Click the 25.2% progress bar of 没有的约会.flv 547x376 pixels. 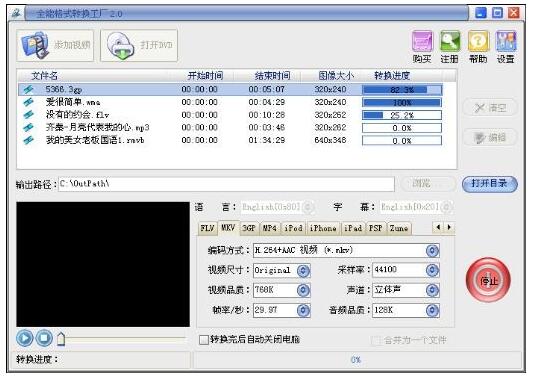point(402,115)
